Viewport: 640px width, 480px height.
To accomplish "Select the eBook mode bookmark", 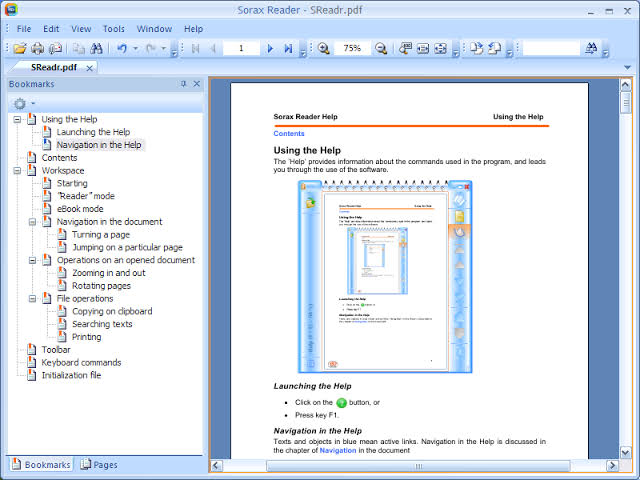I will [80, 209].
